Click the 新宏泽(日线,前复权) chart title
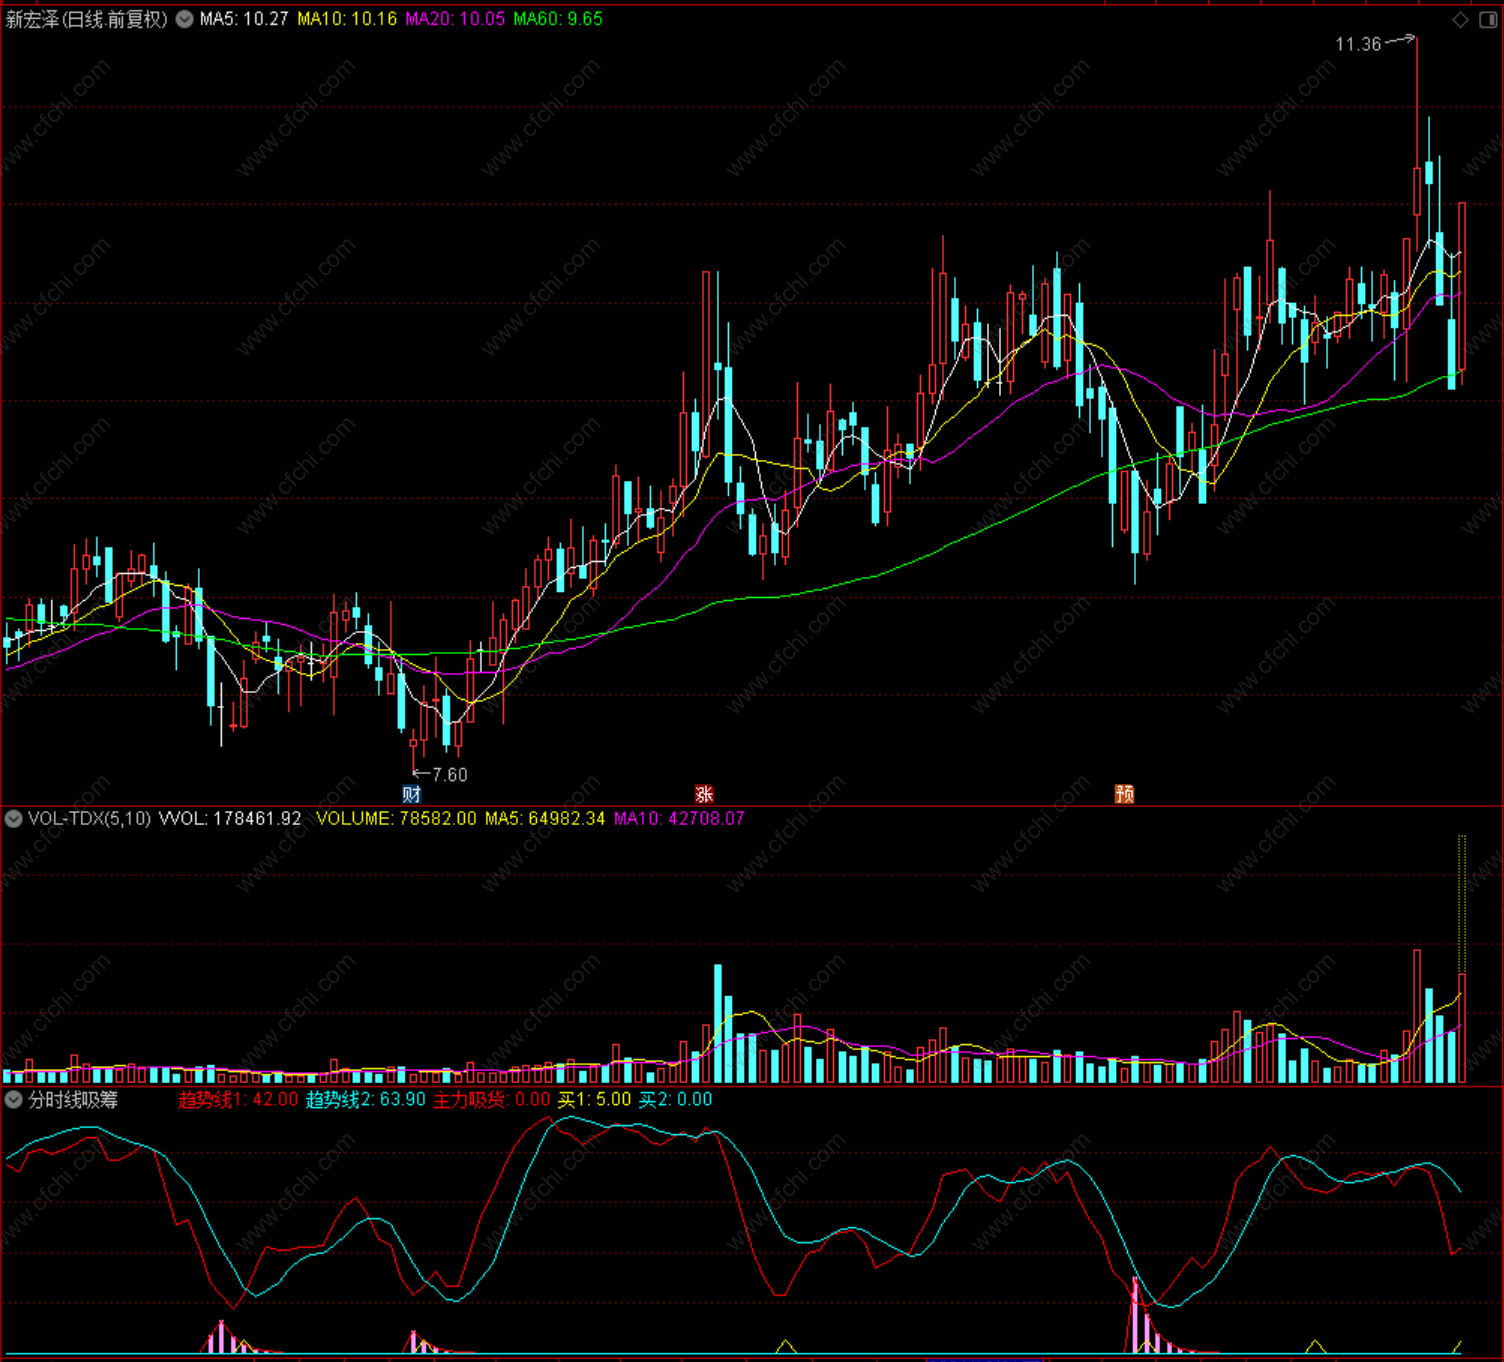This screenshot has width=1504, height=1362. [87, 19]
